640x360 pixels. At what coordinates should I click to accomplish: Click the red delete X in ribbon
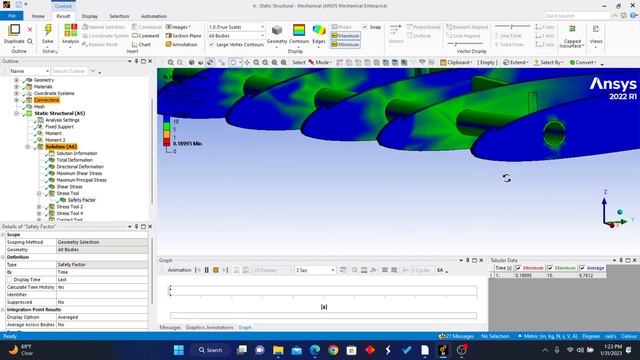pyautogui.click(x=30, y=29)
